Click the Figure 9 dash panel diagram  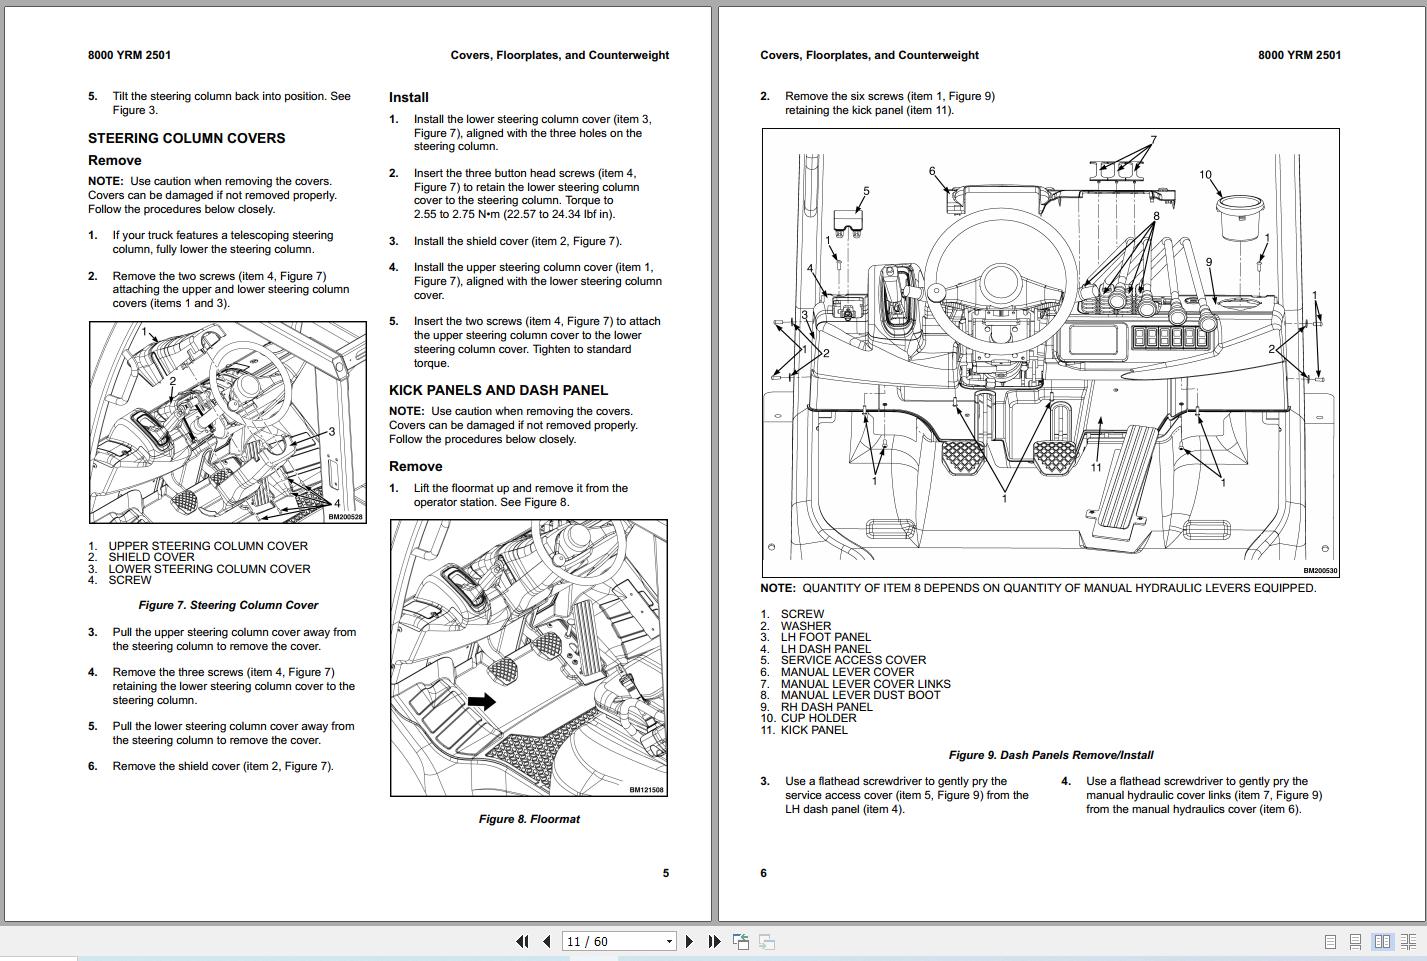tap(1050, 353)
